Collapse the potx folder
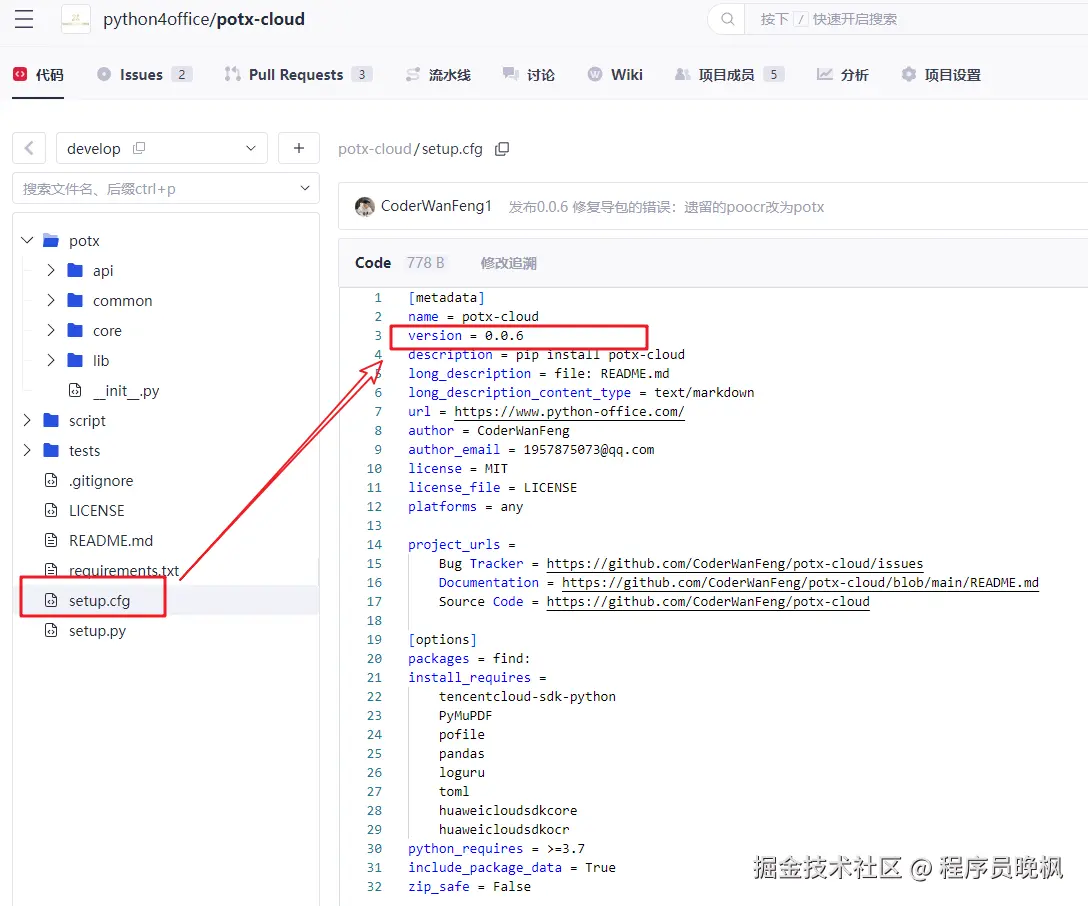 [27, 240]
